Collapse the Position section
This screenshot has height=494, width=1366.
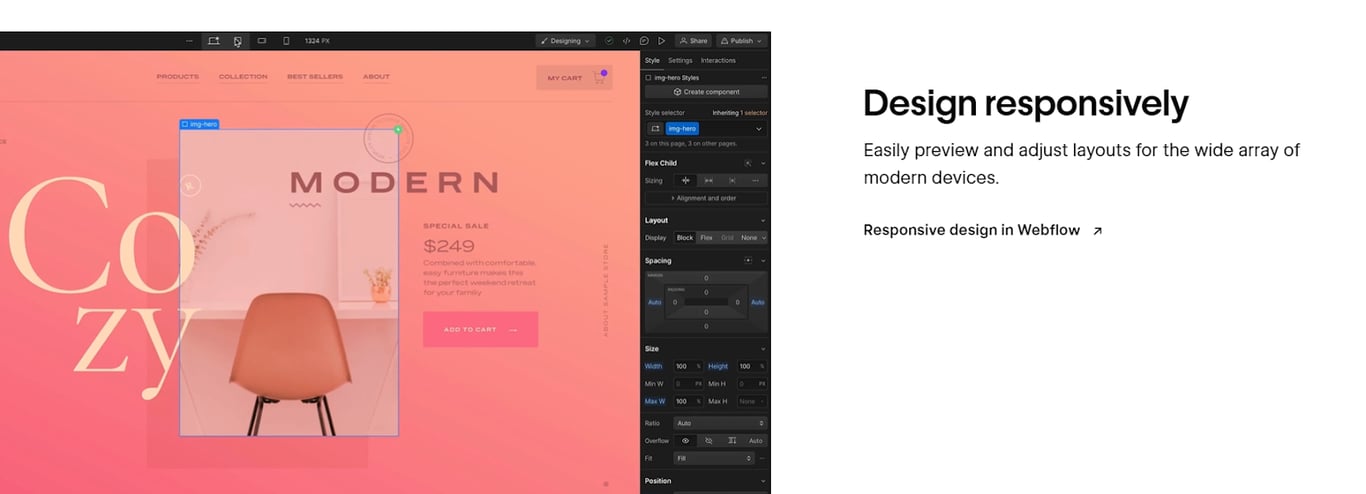[763, 481]
